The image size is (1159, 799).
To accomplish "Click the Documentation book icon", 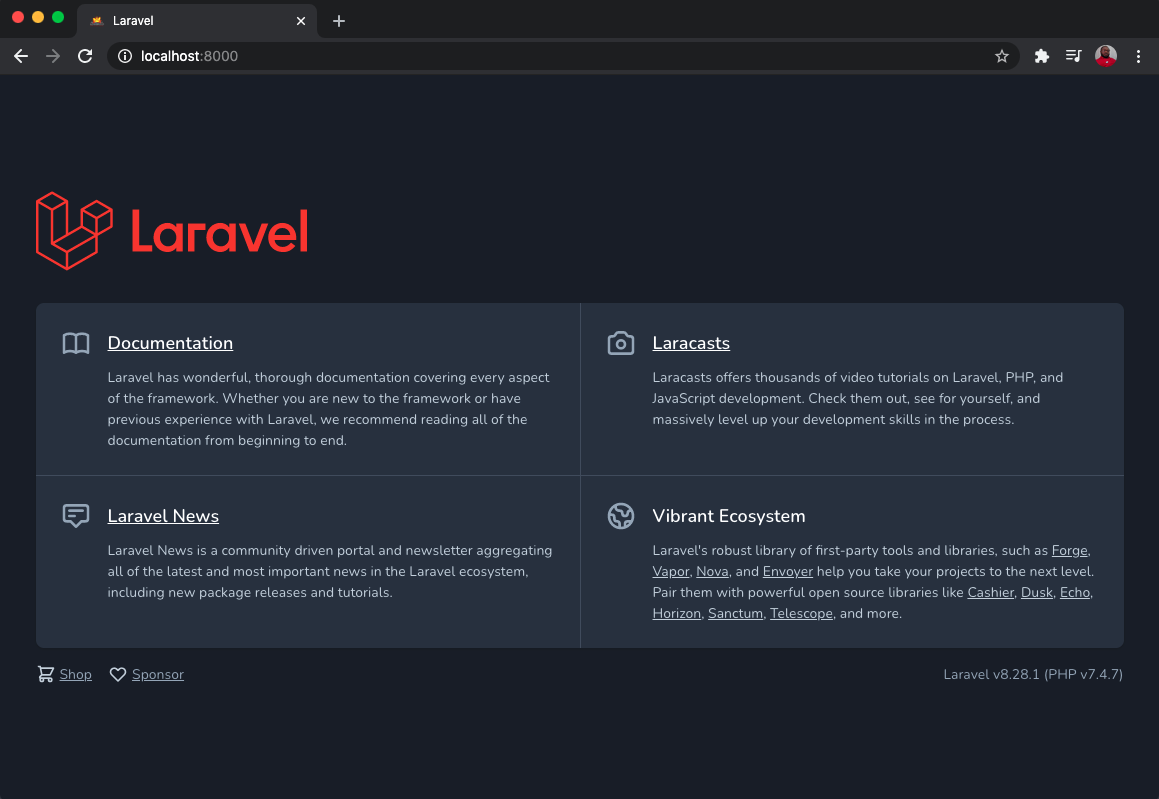I will click(76, 343).
